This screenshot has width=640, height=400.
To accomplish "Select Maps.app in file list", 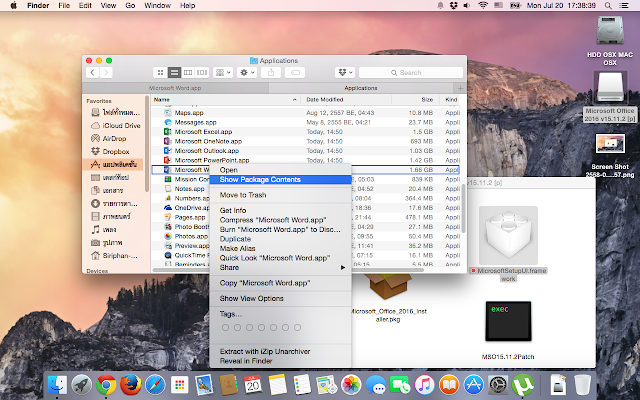I will pyautogui.click(x=305, y=113).
